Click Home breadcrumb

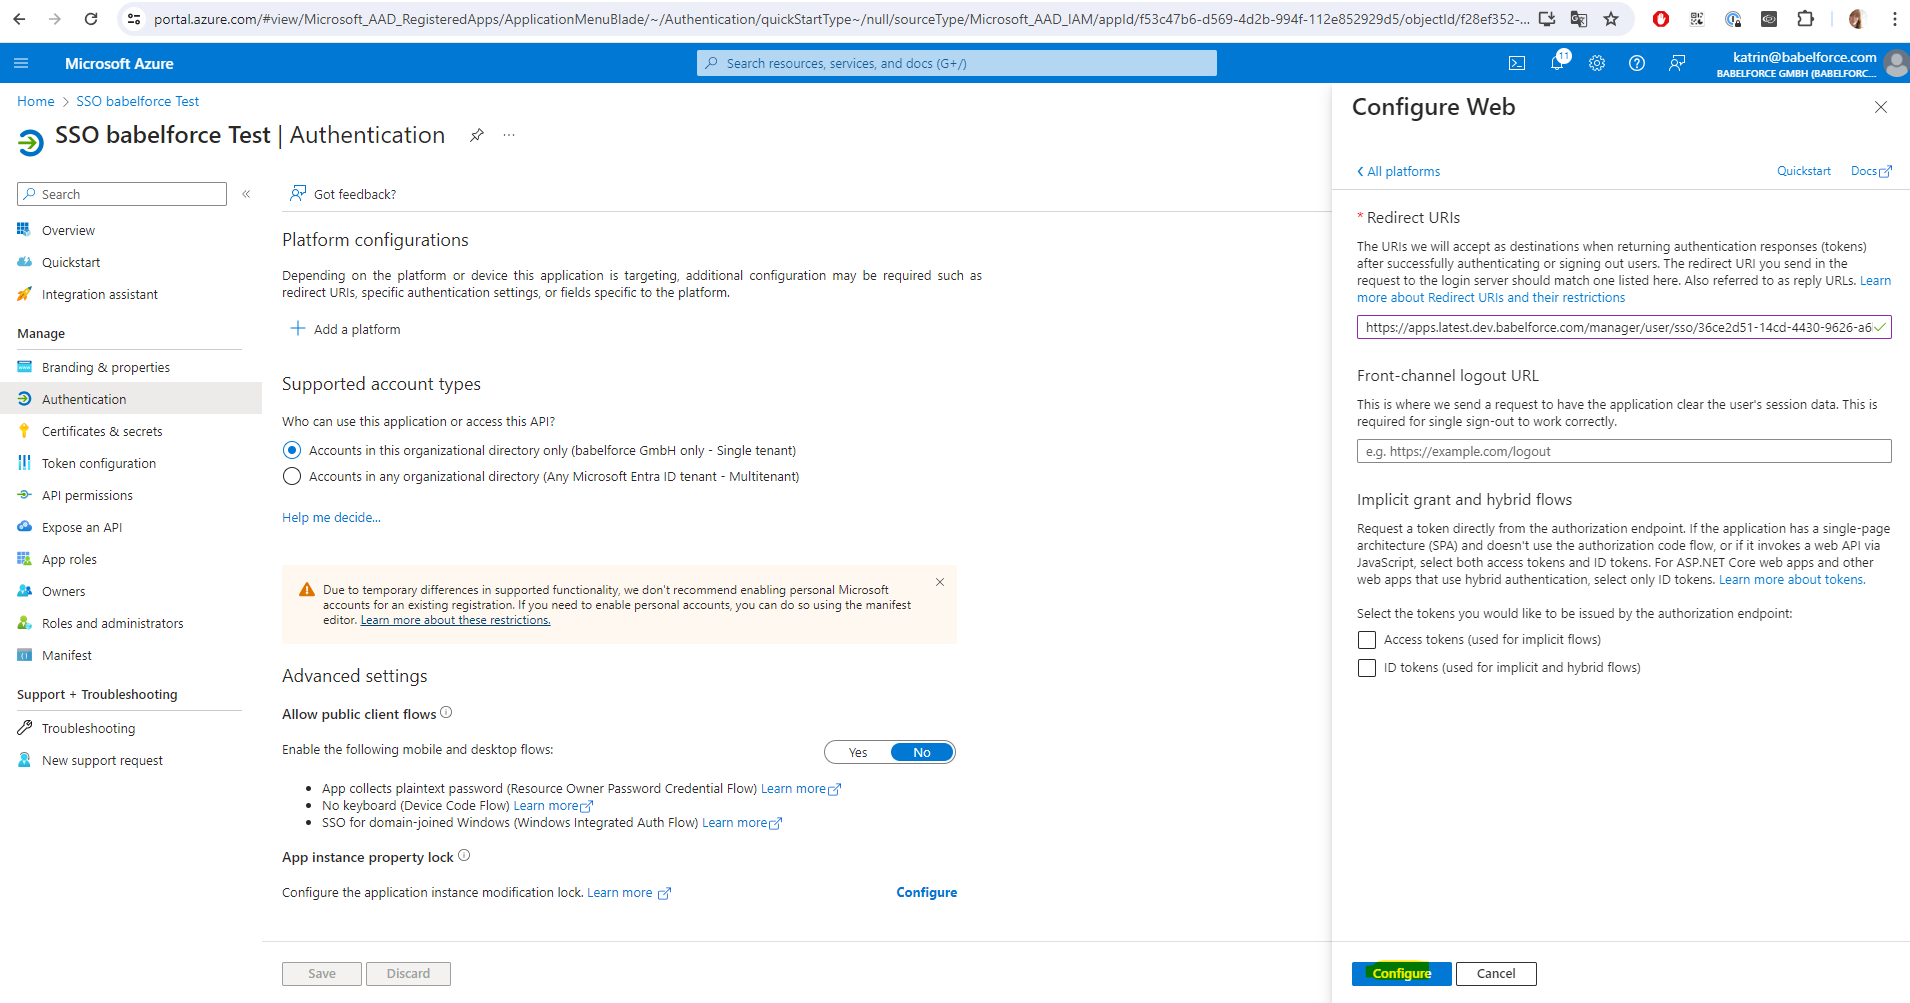36,101
